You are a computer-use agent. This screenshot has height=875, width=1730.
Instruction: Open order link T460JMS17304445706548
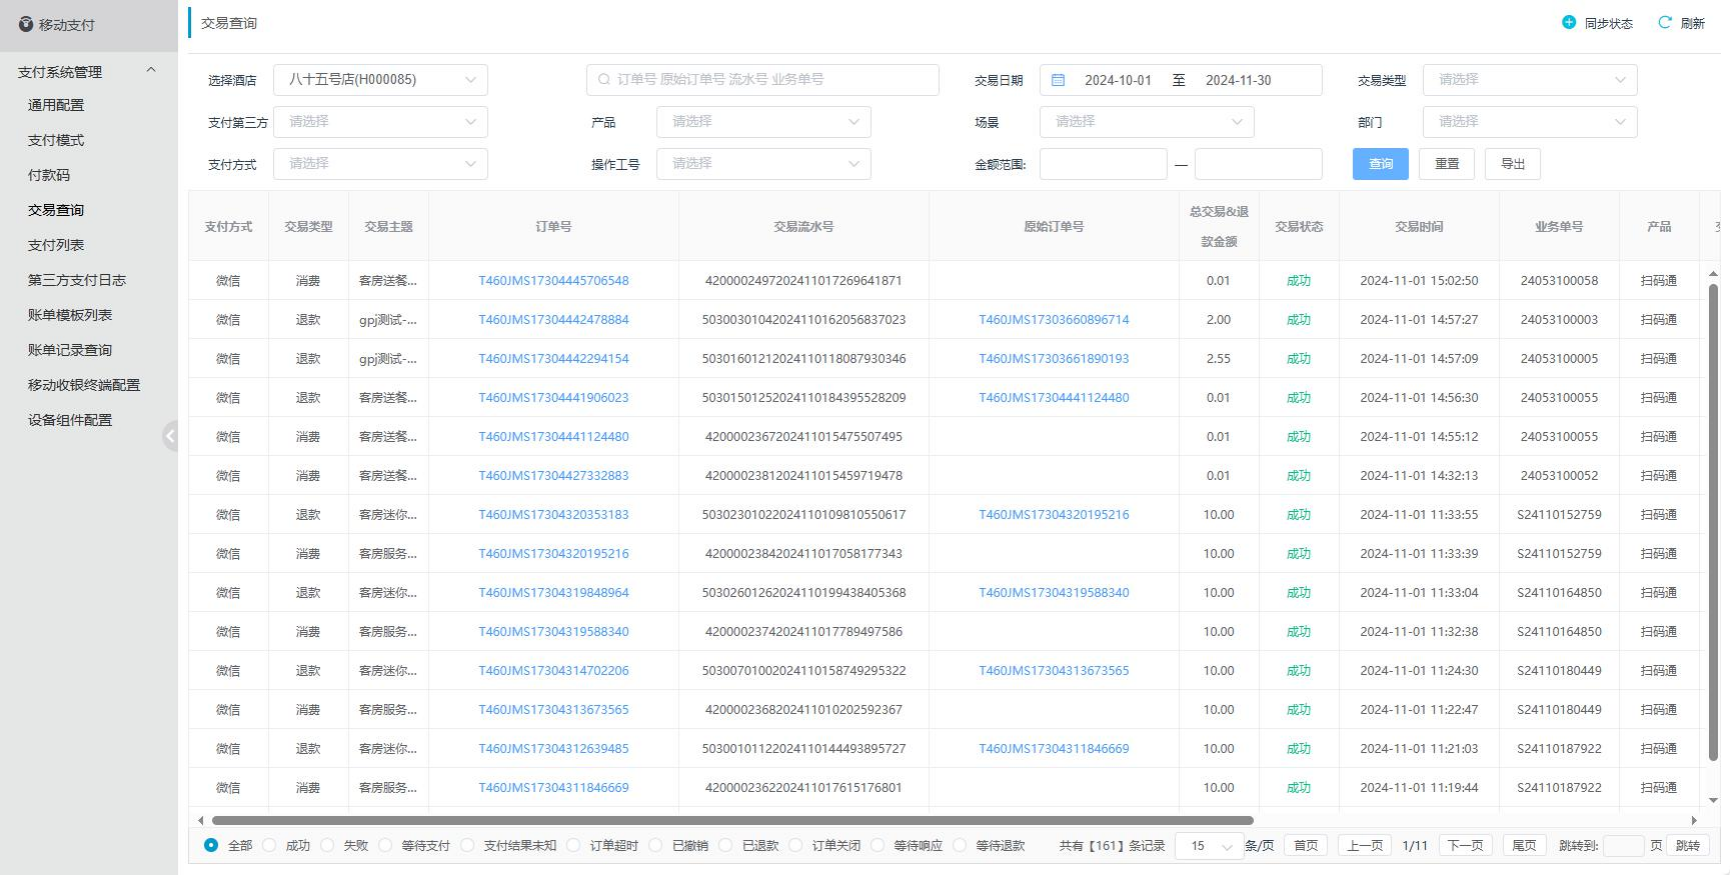coord(553,281)
